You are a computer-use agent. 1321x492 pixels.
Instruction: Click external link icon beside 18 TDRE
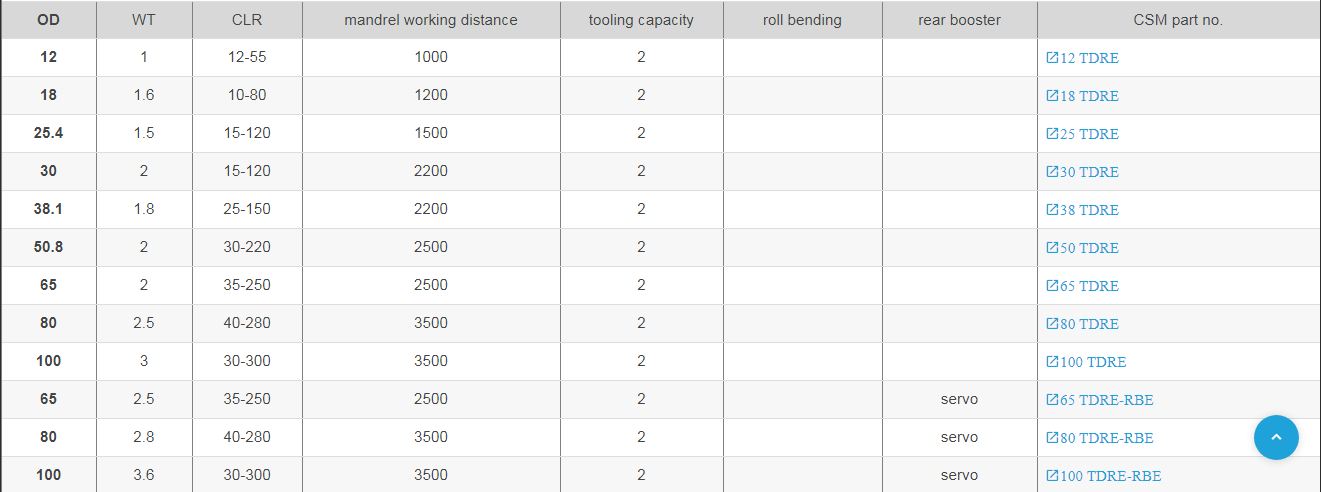click(x=1052, y=96)
